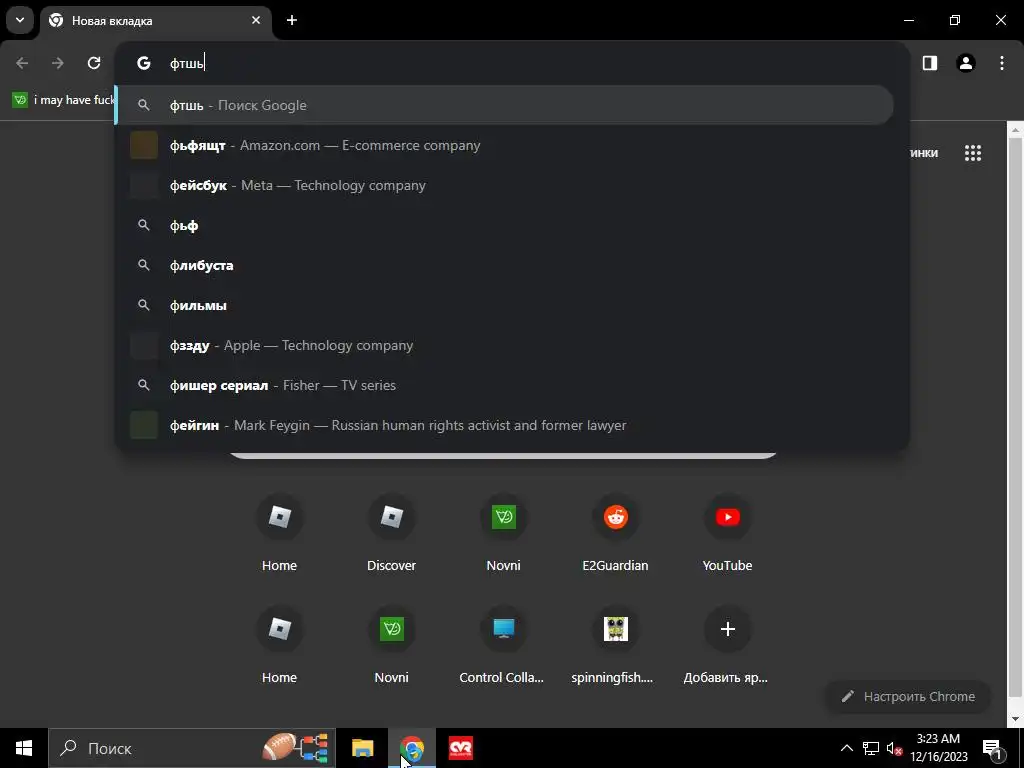The width and height of the screenshot is (1024, 768).
Task: Click the taskbar 'Поиск' search box
Action: [192, 748]
